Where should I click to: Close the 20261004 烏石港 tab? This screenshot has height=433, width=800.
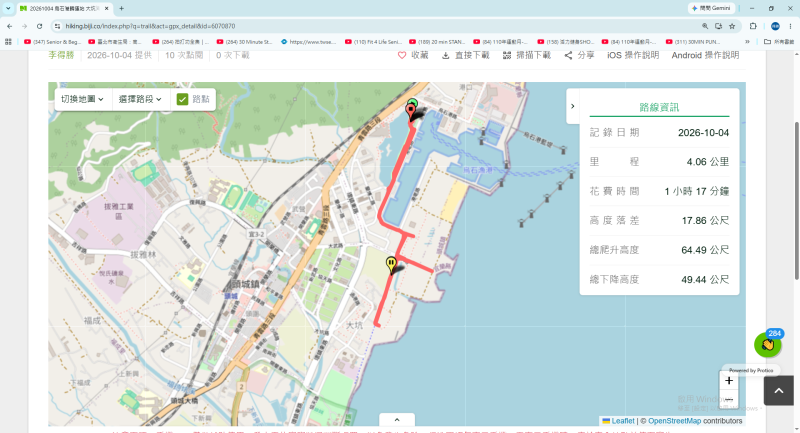pyautogui.click(x=107, y=8)
